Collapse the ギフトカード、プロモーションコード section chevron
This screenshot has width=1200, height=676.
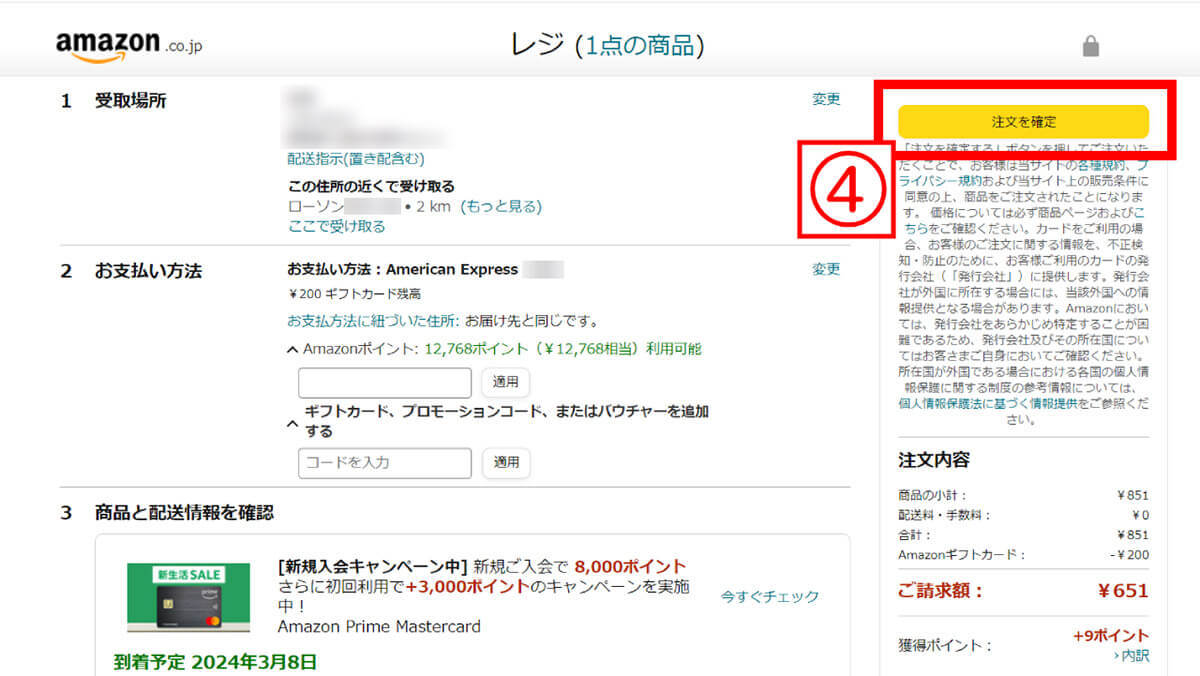pos(292,422)
